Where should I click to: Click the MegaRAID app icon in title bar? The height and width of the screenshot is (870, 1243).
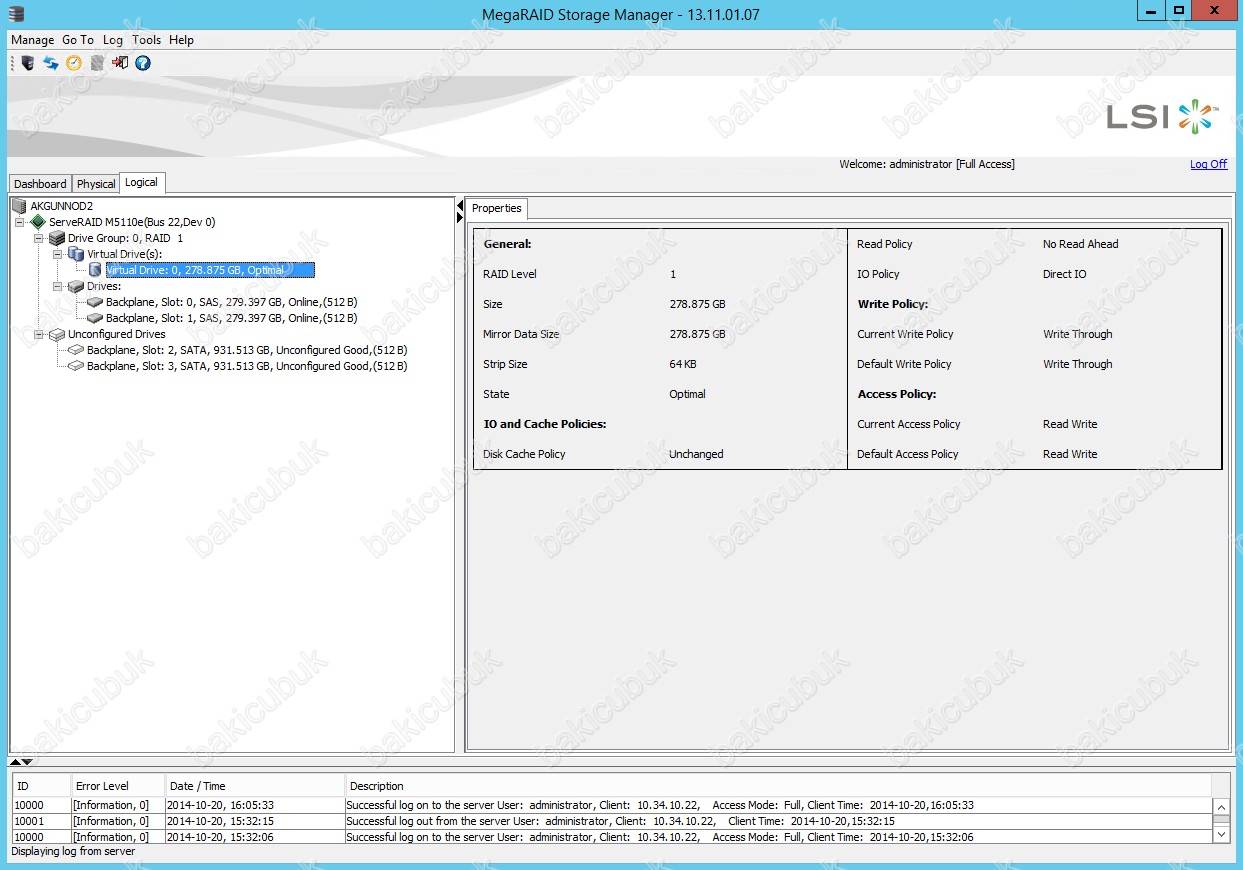(x=16, y=12)
